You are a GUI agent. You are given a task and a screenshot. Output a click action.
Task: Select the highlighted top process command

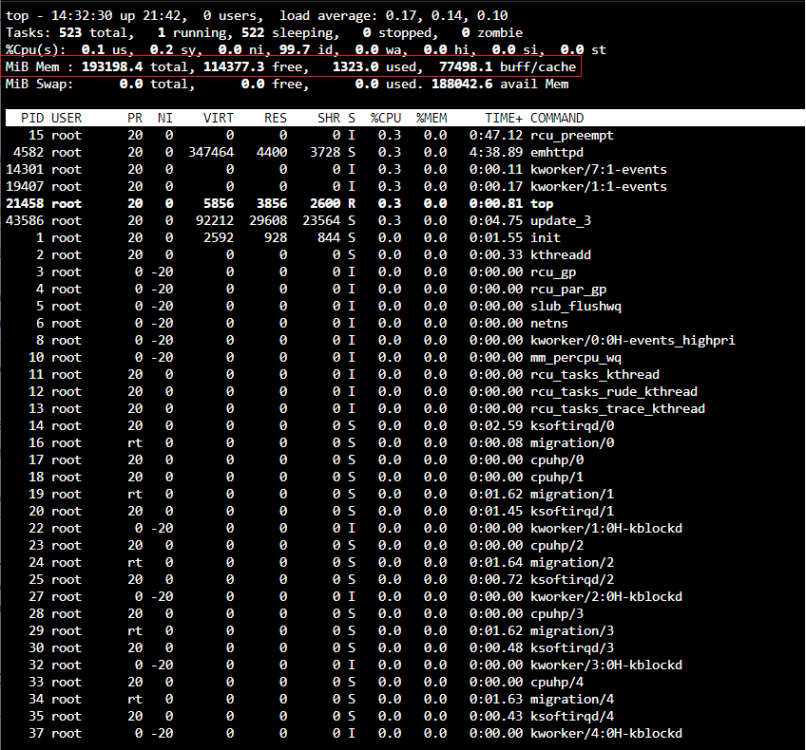(542, 204)
